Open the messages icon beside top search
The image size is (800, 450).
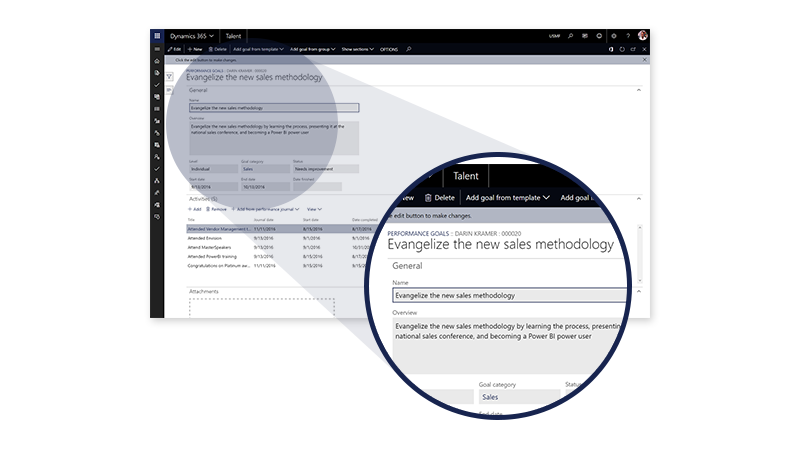[x=585, y=36]
